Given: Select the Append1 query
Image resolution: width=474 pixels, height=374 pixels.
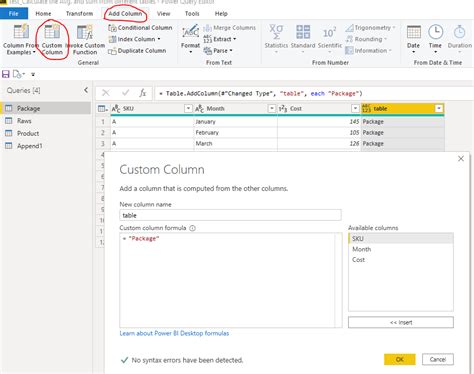Looking at the screenshot, I should 46,146.
